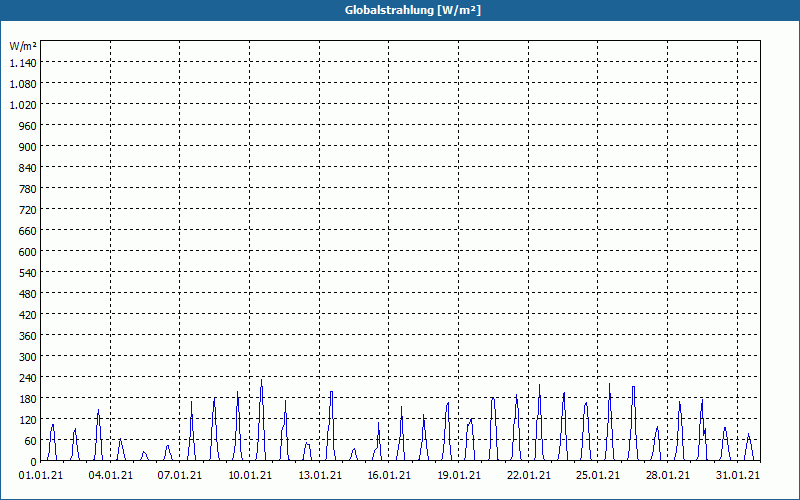Viewport: 800px width, 500px height.
Task: Click the 240 y-axis label
Action: pos(28,378)
